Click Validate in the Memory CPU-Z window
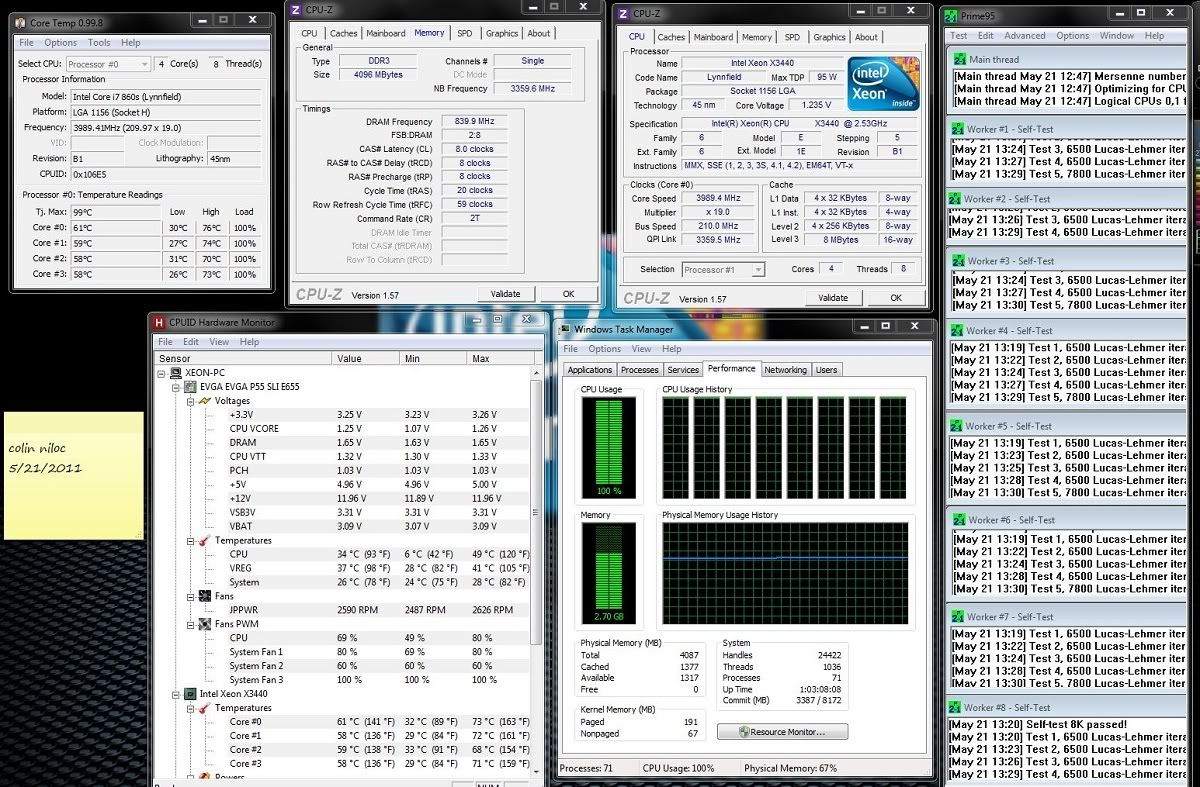The image size is (1200, 787). (x=505, y=294)
